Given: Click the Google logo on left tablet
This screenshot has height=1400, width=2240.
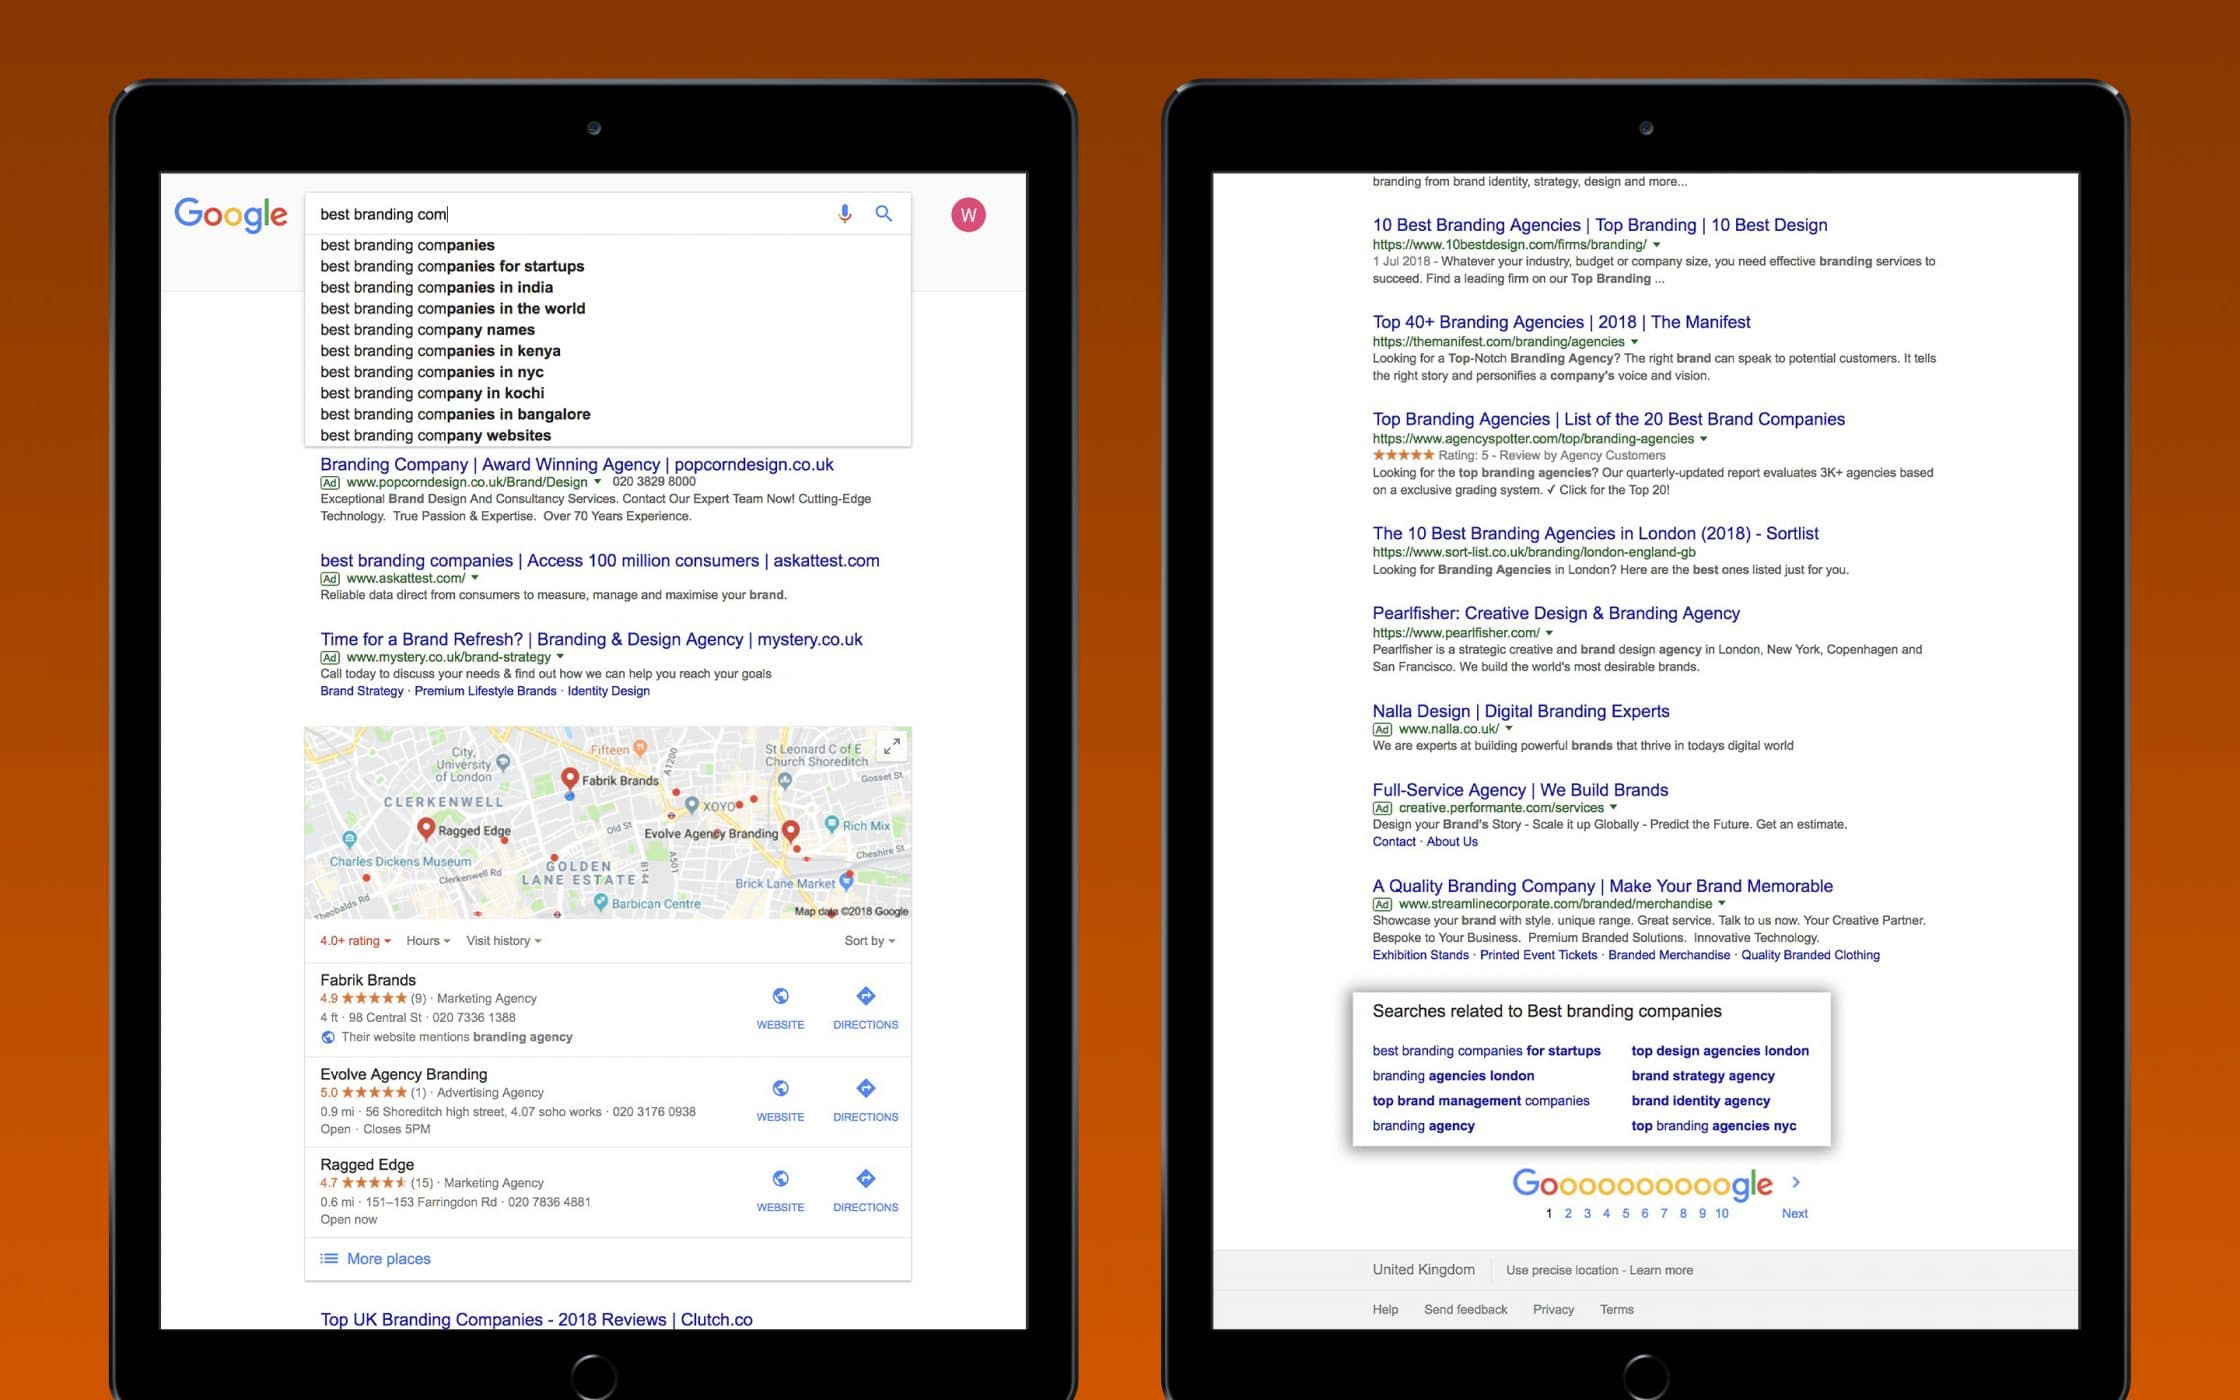Looking at the screenshot, I should [x=231, y=215].
